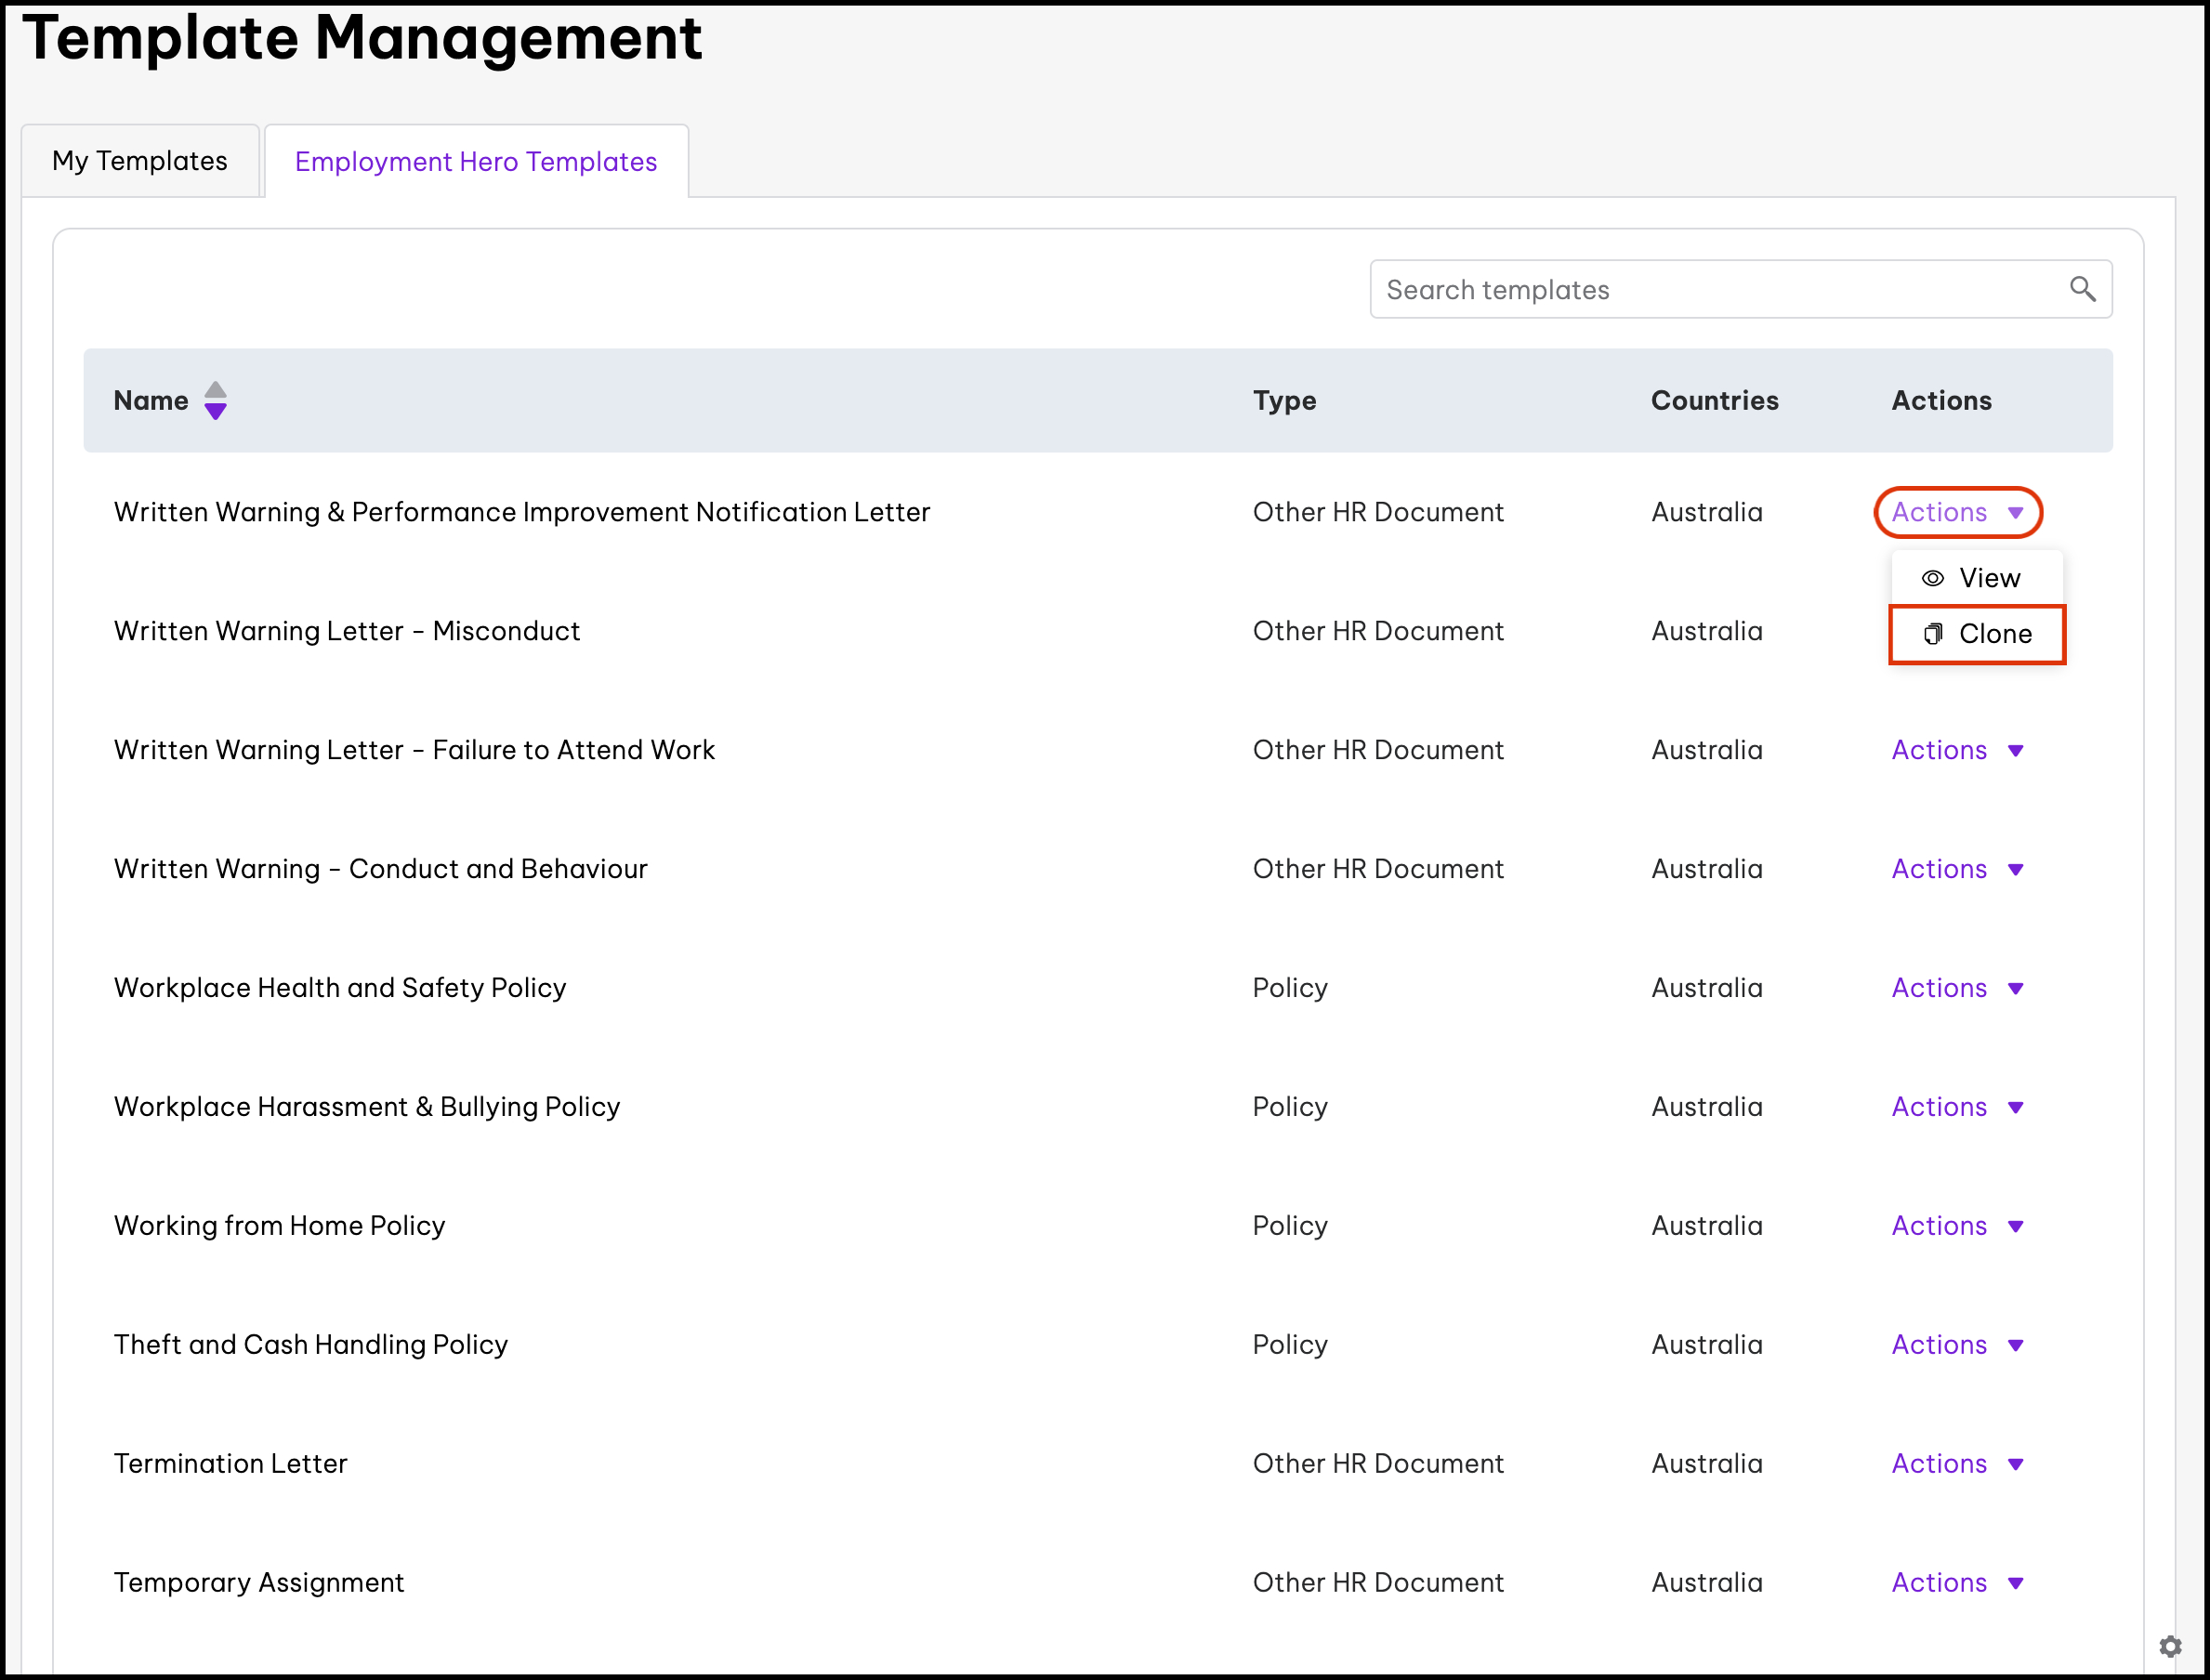The image size is (2210, 1680).
Task: Click the copy icon next to Clone
Action: click(x=1932, y=634)
